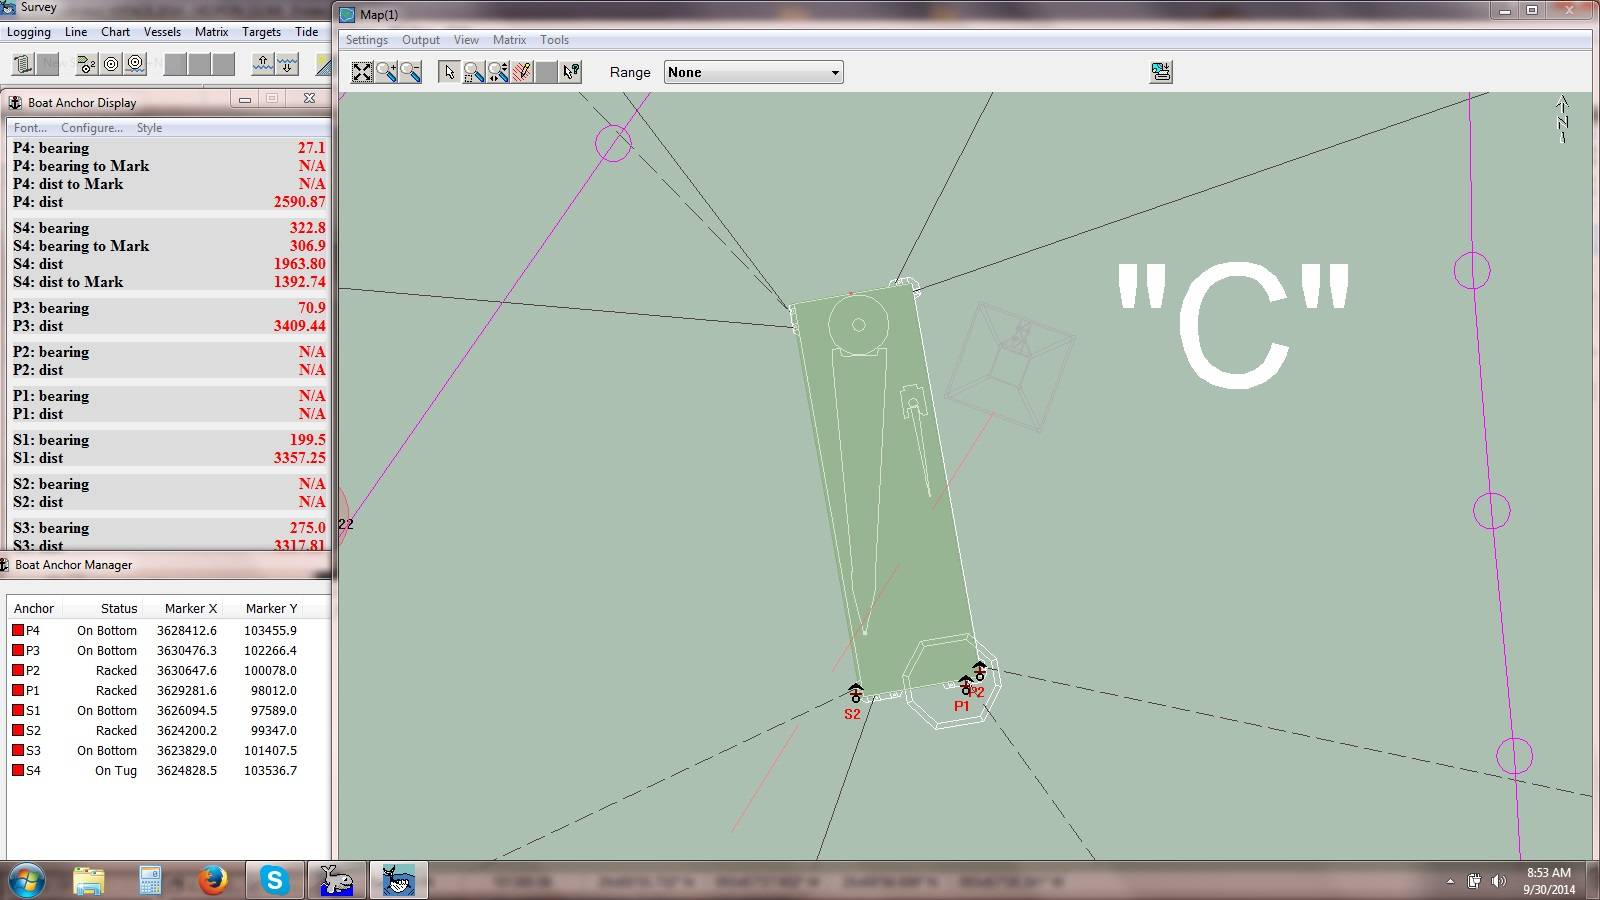Select the zoom window magnifier tool

click(x=473, y=72)
